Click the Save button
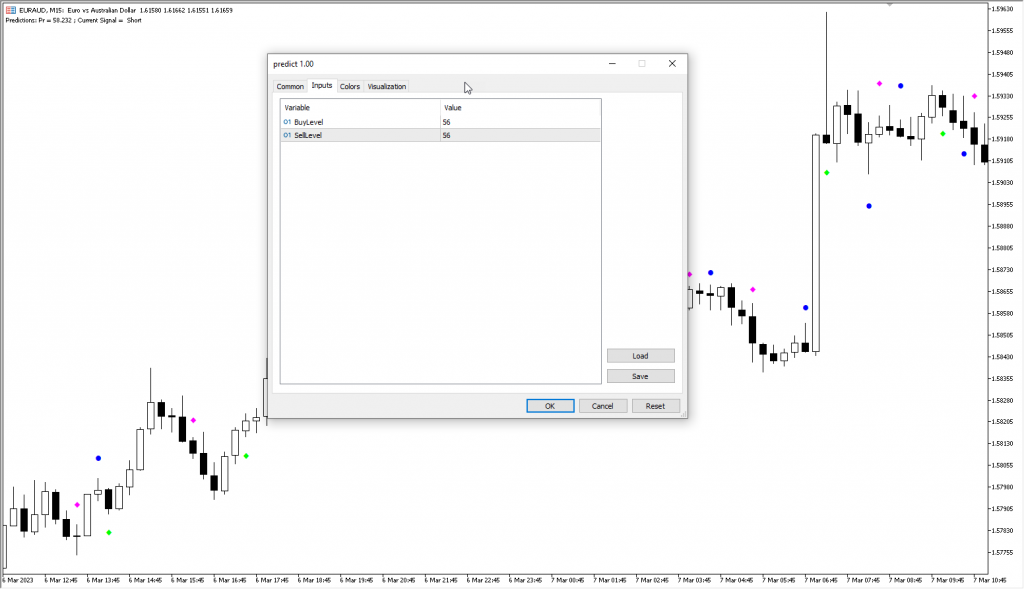Image resolution: width=1024 pixels, height=589 pixels. click(641, 376)
